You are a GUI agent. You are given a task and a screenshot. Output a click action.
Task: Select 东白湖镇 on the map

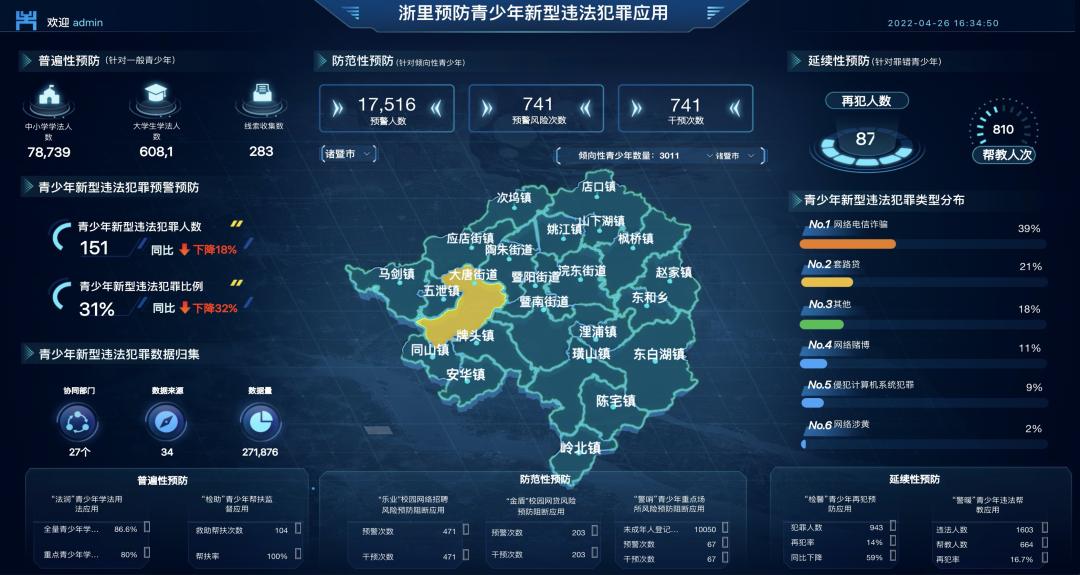[x=659, y=355]
